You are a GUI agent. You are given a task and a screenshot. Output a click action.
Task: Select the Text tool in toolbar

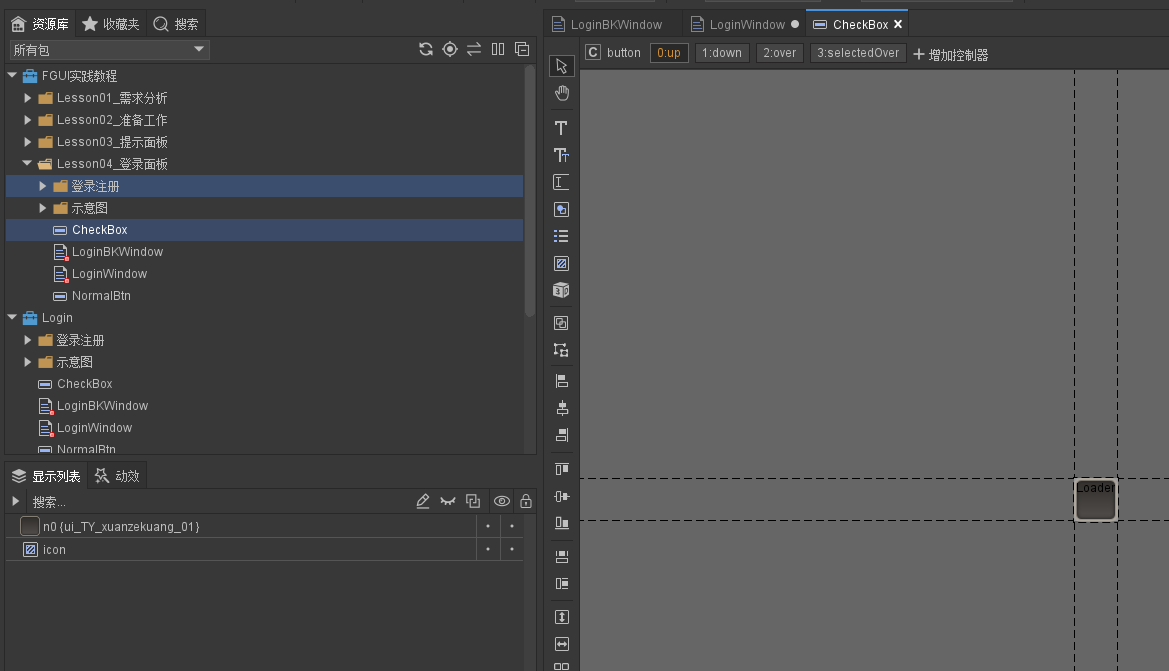click(562, 128)
